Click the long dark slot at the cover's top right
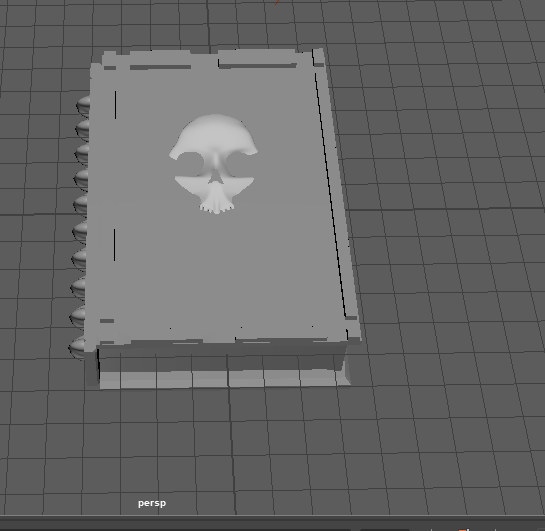Screen dimensions: 545x531 click(x=258, y=66)
